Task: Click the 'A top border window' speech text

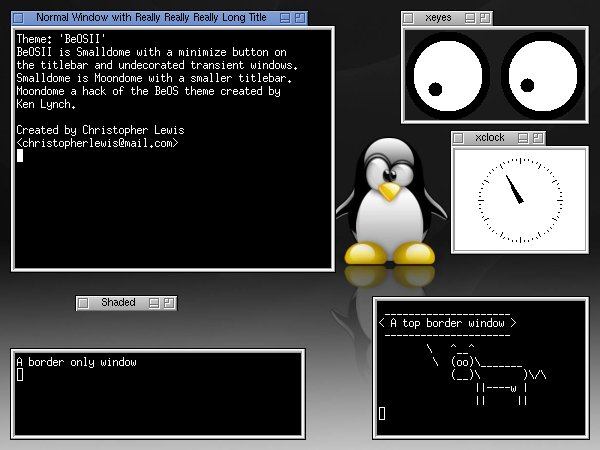Action: tap(447, 323)
